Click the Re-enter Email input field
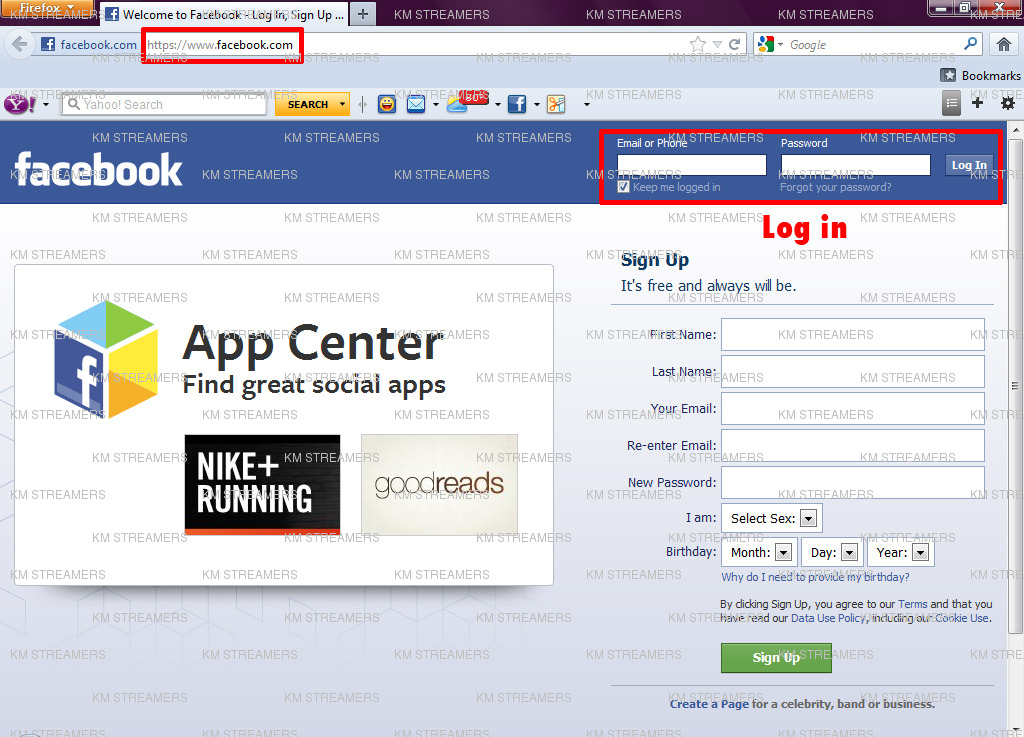The width and height of the screenshot is (1024, 737). pyautogui.click(x=853, y=445)
